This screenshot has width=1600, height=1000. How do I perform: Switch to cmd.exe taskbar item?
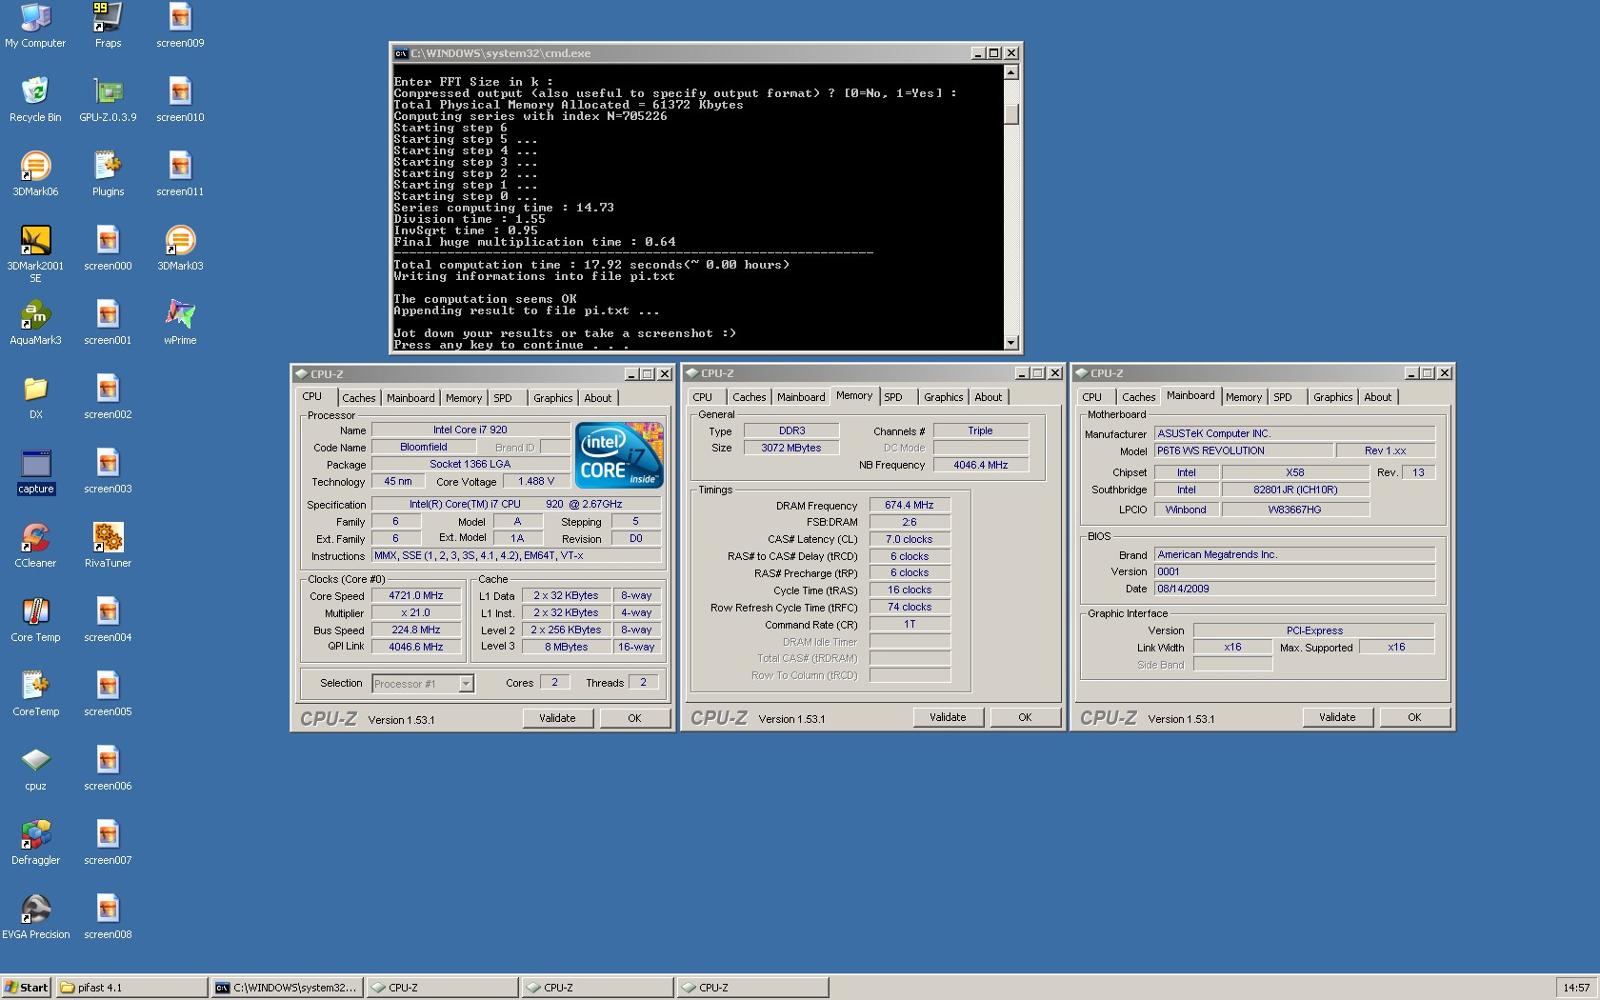pos(286,987)
